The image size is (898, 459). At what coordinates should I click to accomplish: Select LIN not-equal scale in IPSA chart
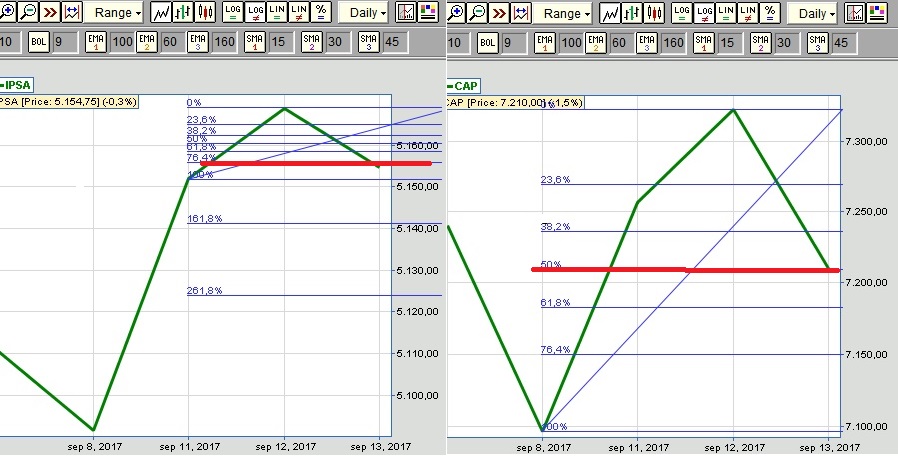coord(299,12)
